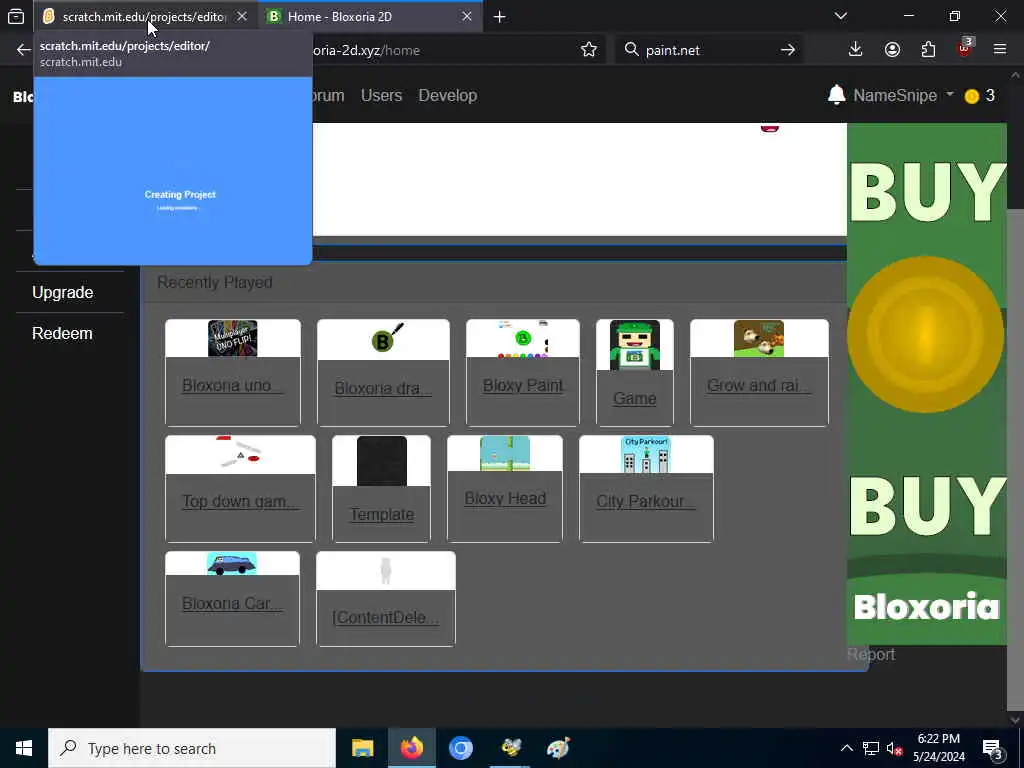The image size is (1024, 768).
Task: Open the Template game link
Action: [x=382, y=515]
